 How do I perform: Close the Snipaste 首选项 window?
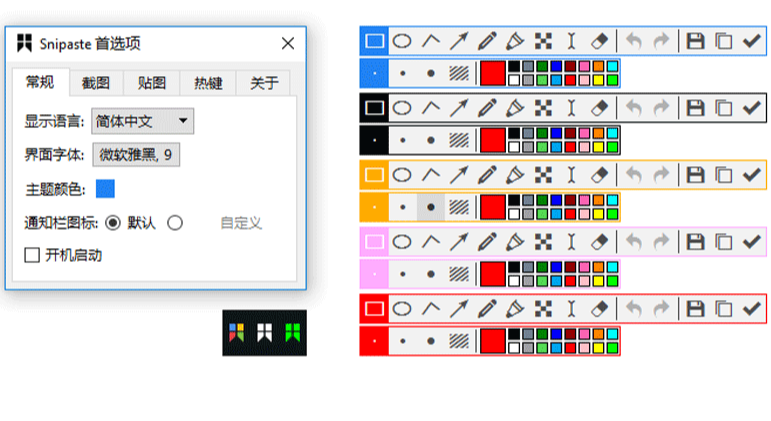pyautogui.click(x=288, y=43)
